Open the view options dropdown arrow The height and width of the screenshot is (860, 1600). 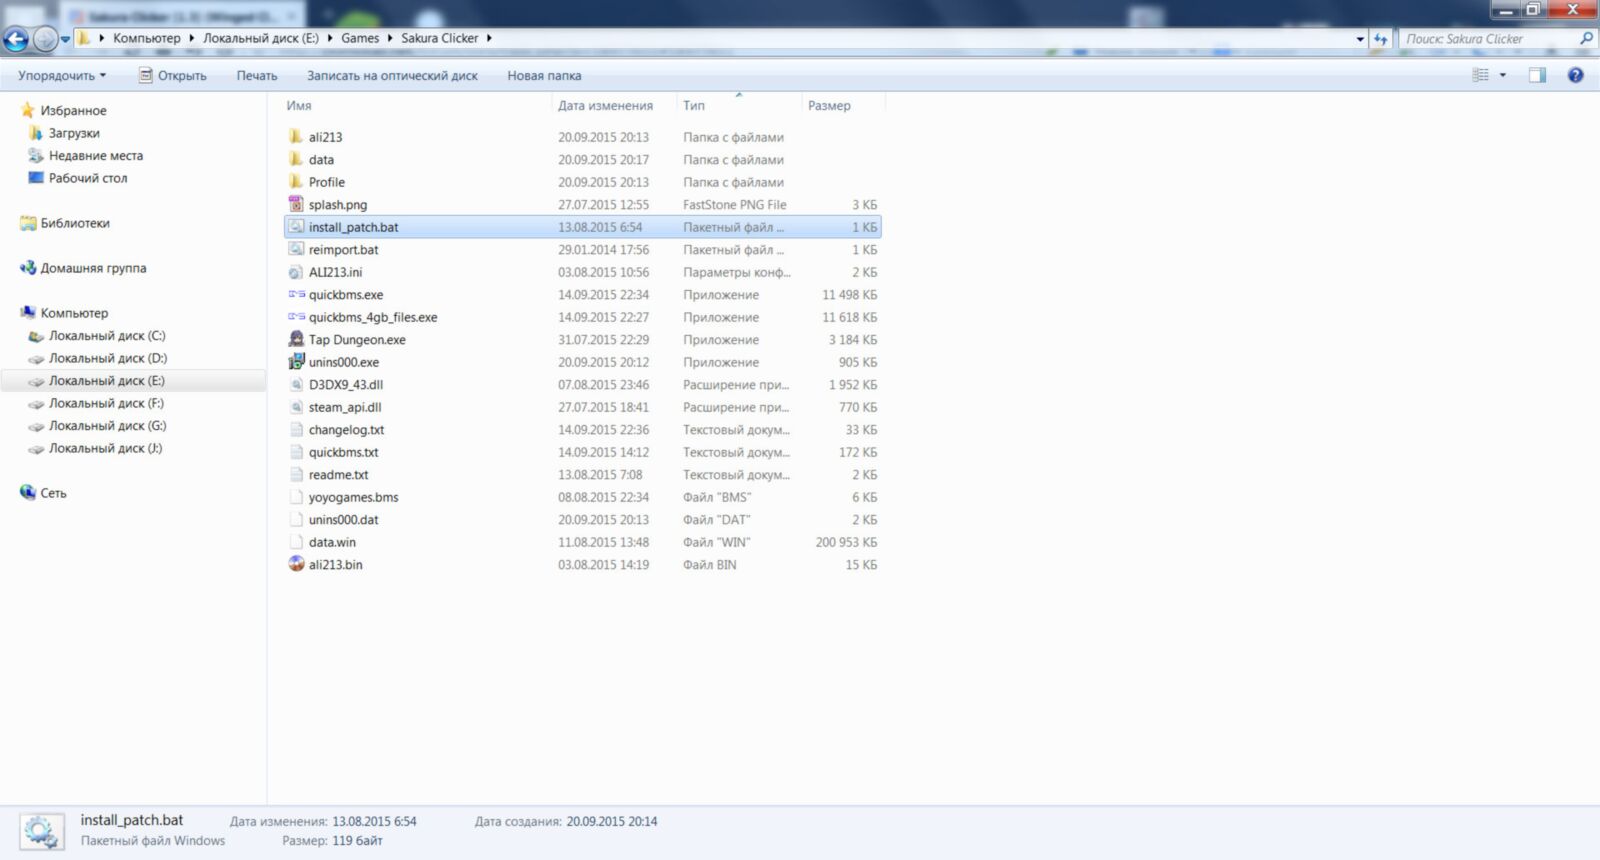[1502, 75]
